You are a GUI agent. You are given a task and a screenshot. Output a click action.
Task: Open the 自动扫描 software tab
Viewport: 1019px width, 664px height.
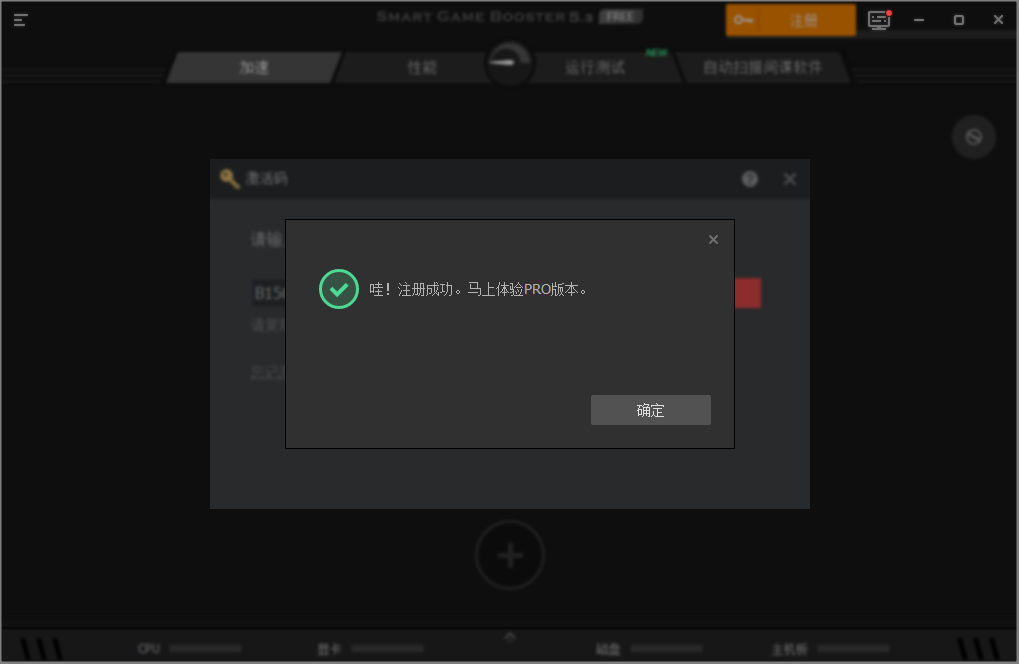coord(762,68)
